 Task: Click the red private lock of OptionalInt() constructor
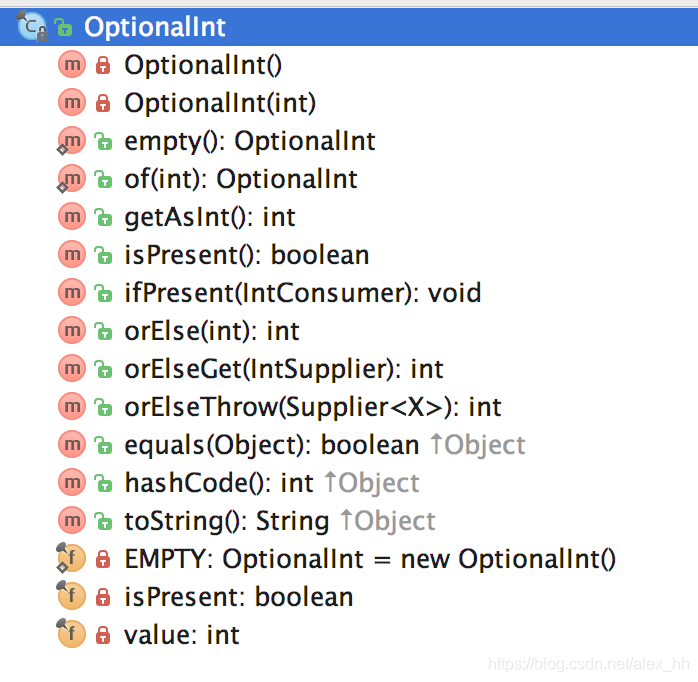103,65
